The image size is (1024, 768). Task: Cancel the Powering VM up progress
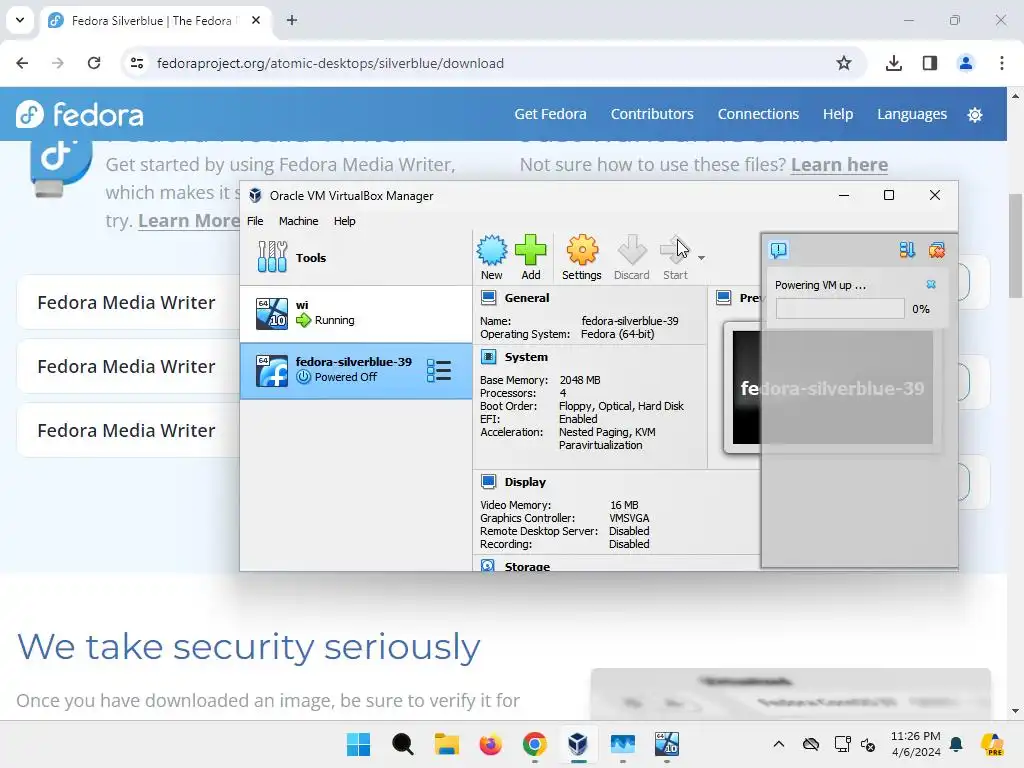coord(931,284)
